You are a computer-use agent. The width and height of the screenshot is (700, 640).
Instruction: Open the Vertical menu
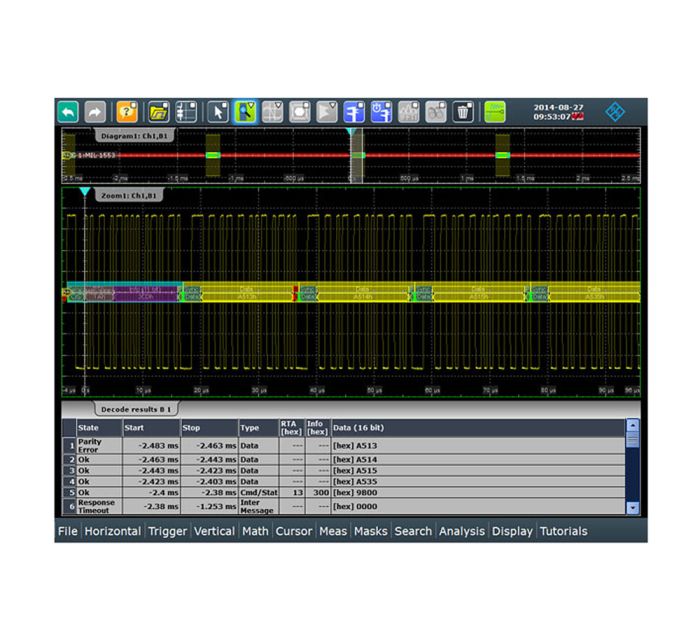point(214,531)
